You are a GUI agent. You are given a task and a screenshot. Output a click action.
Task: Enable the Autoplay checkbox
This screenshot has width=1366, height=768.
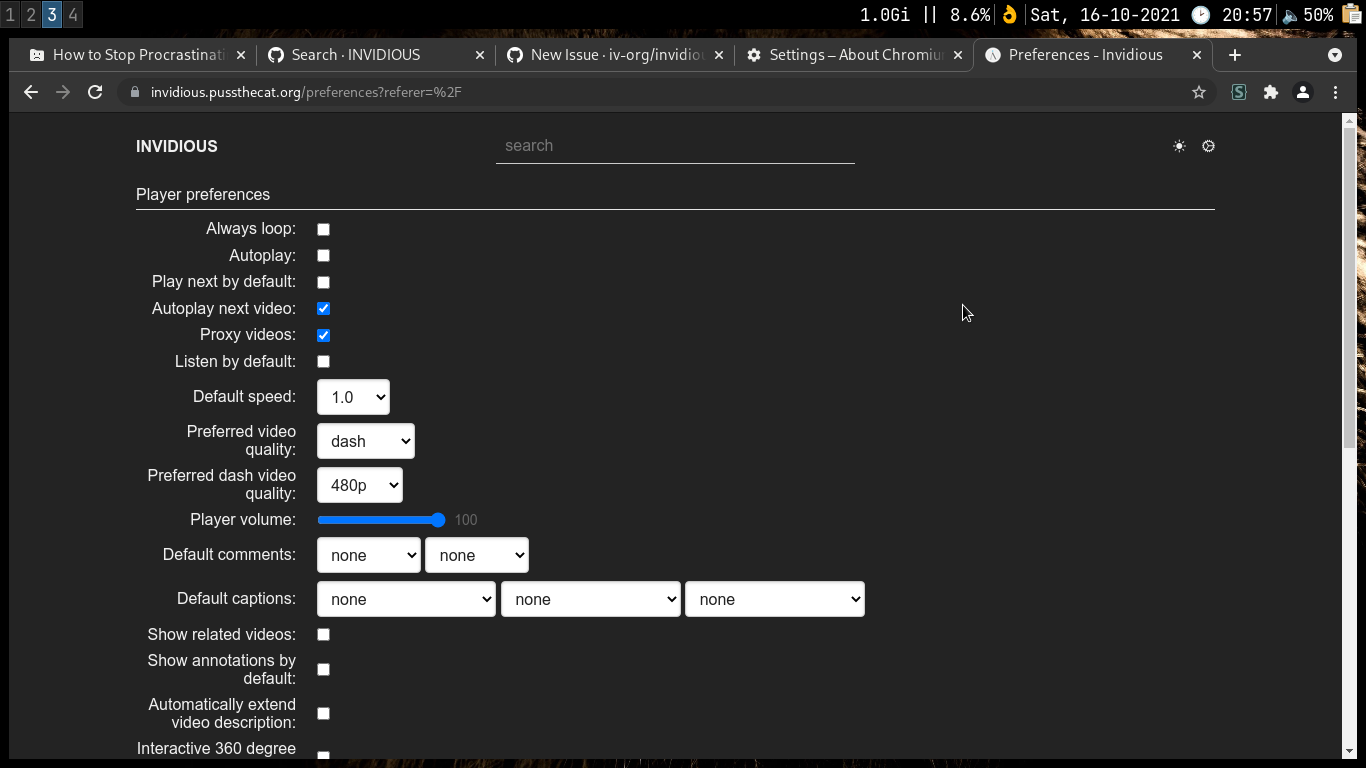[x=323, y=255]
